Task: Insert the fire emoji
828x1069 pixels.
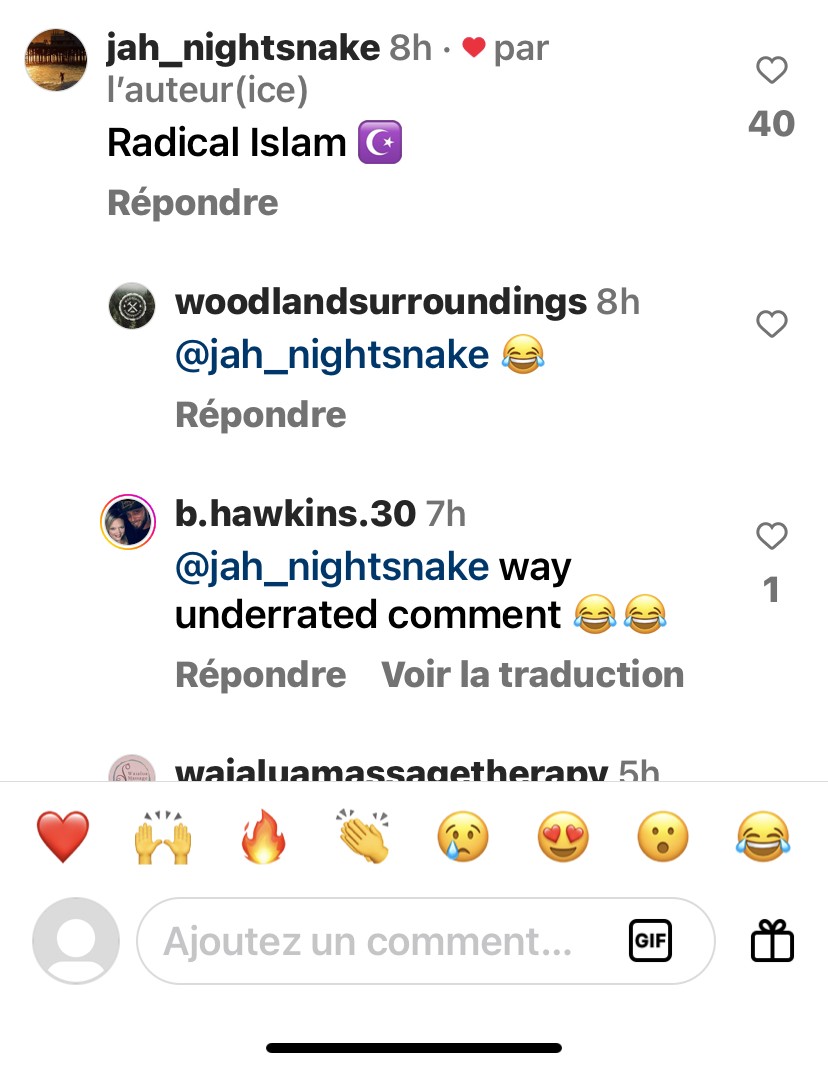Action: 263,837
